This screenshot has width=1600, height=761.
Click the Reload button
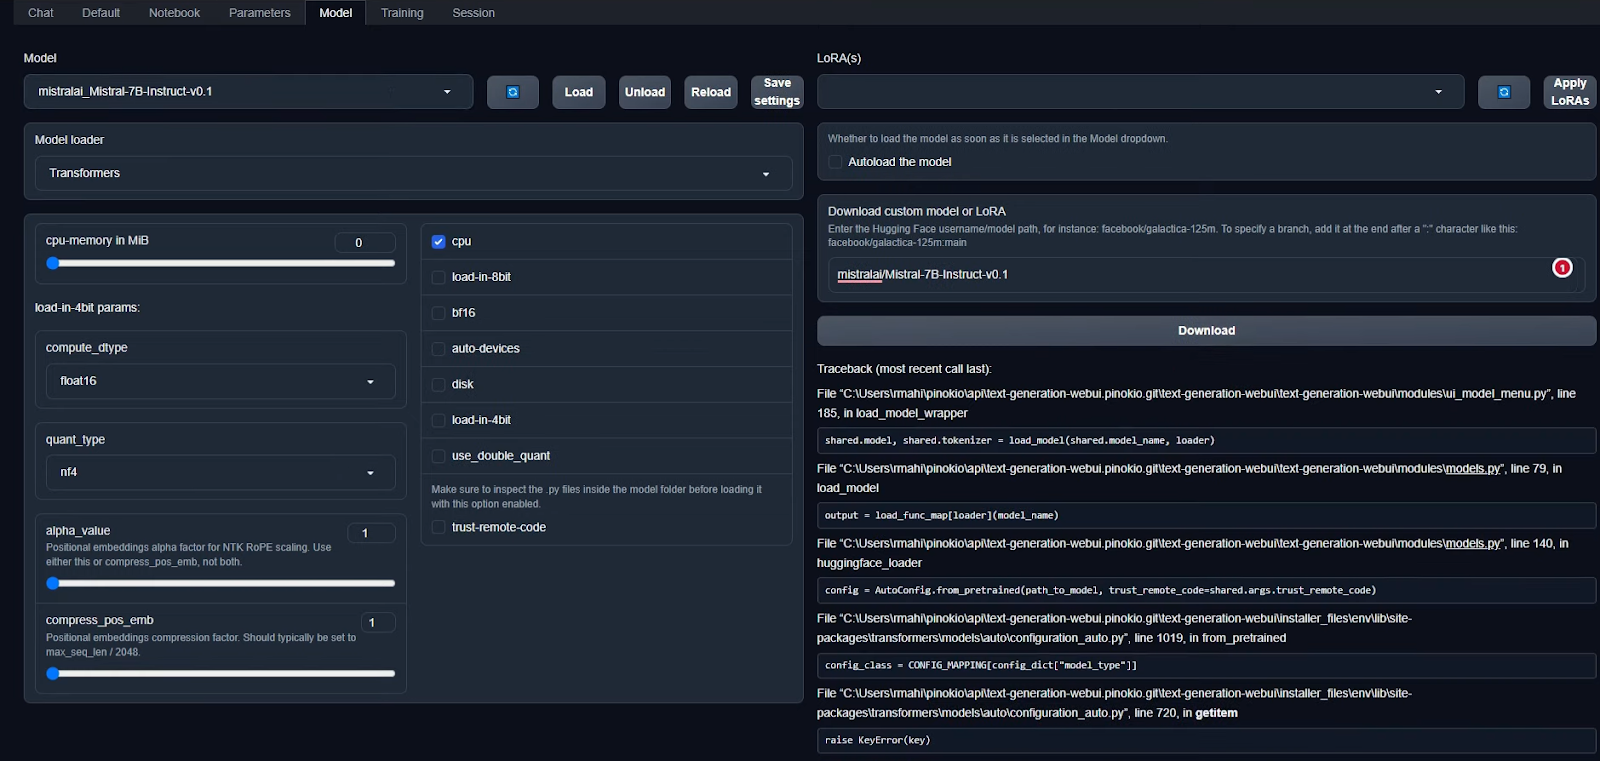(711, 92)
